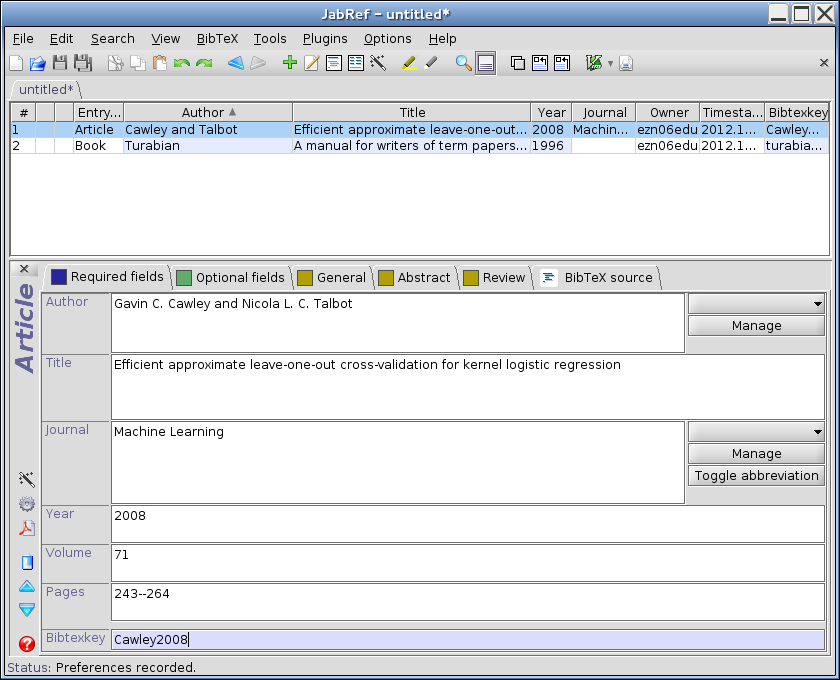Click the highlighter Mark entries icon
Screen dimensions: 840x680
[409, 63]
